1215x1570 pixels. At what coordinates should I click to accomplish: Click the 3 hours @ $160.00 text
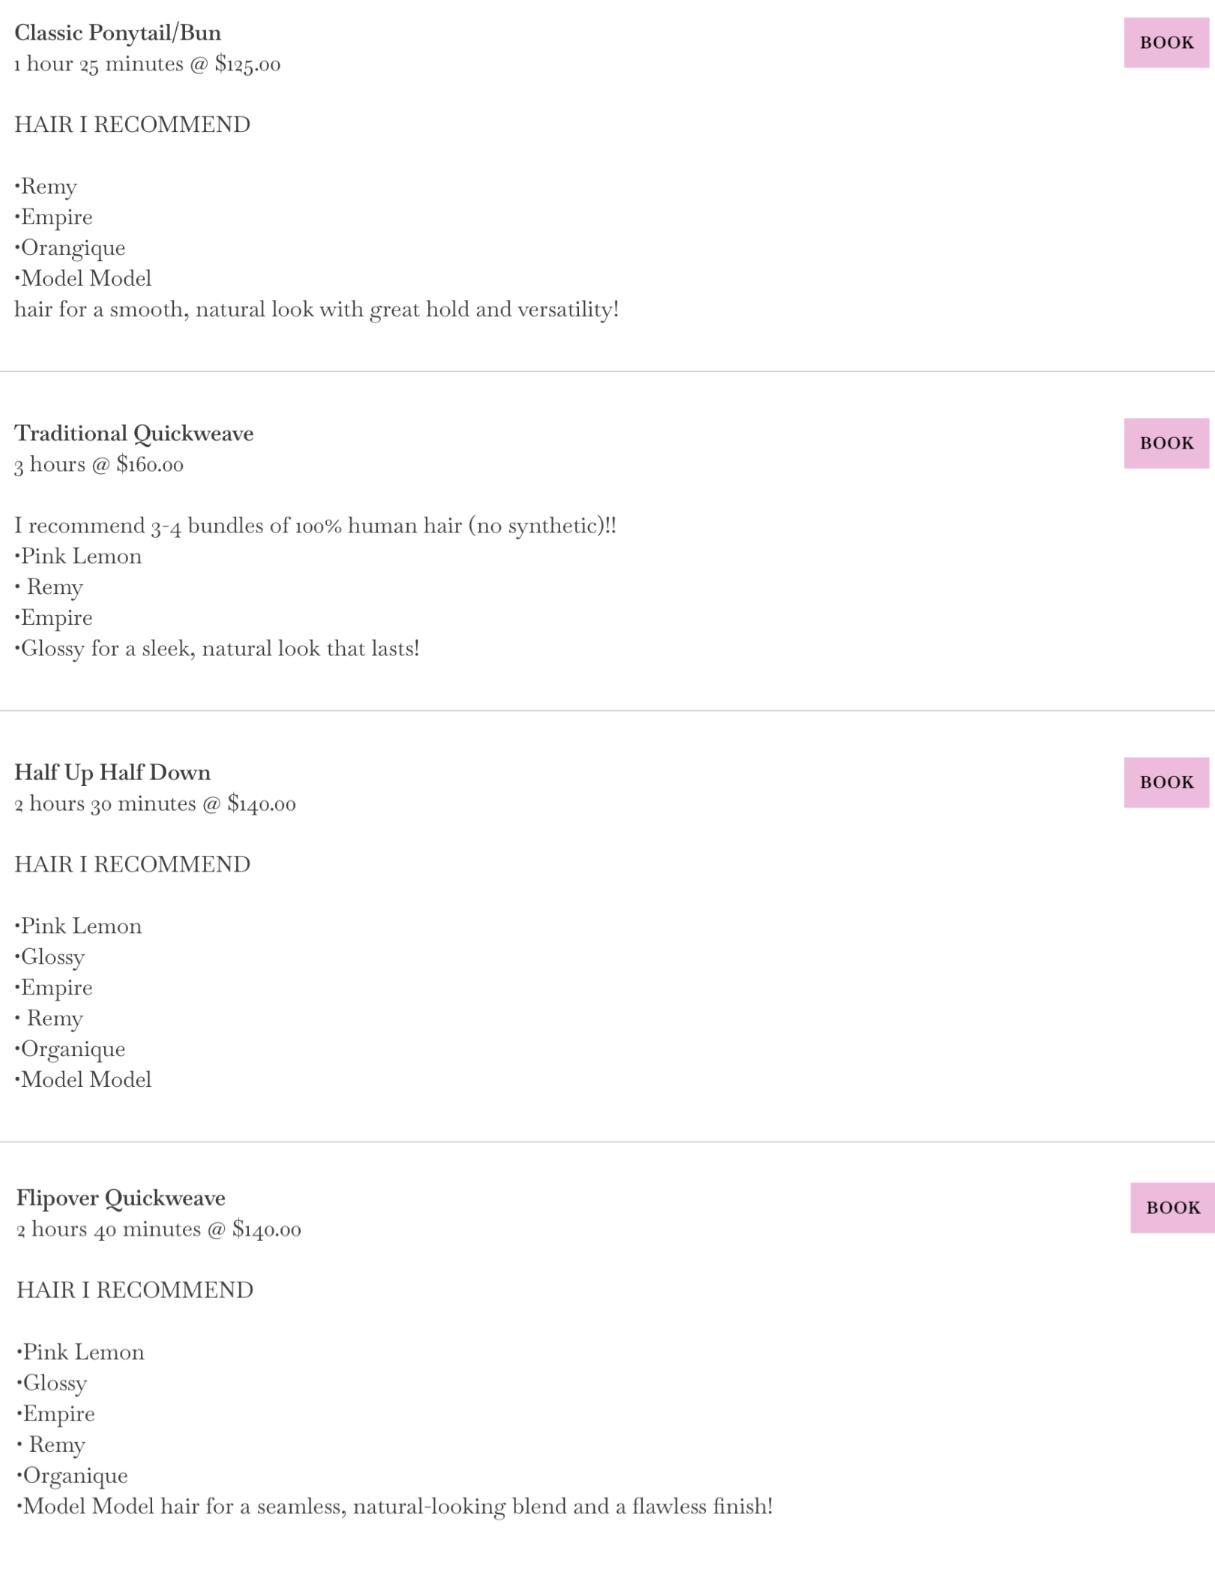tap(99, 464)
